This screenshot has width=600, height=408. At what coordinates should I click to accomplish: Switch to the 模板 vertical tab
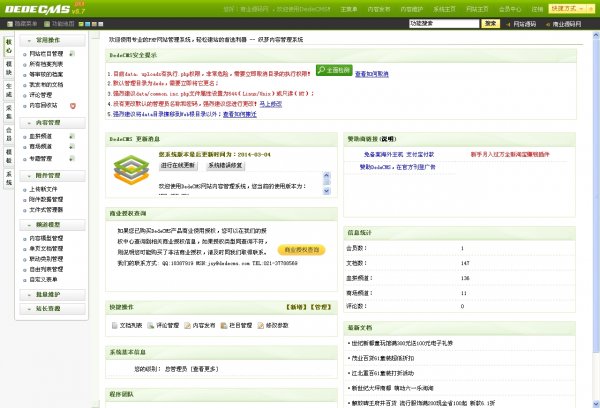8,156
